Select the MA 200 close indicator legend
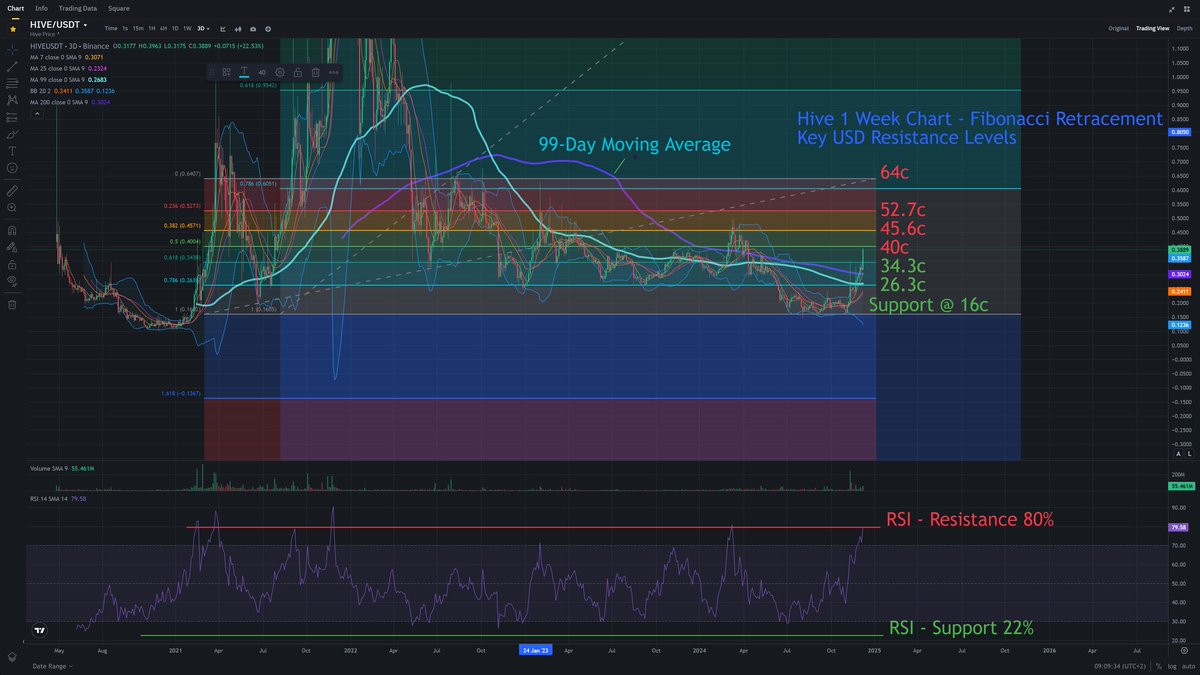This screenshot has width=1200, height=675. coord(70,102)
